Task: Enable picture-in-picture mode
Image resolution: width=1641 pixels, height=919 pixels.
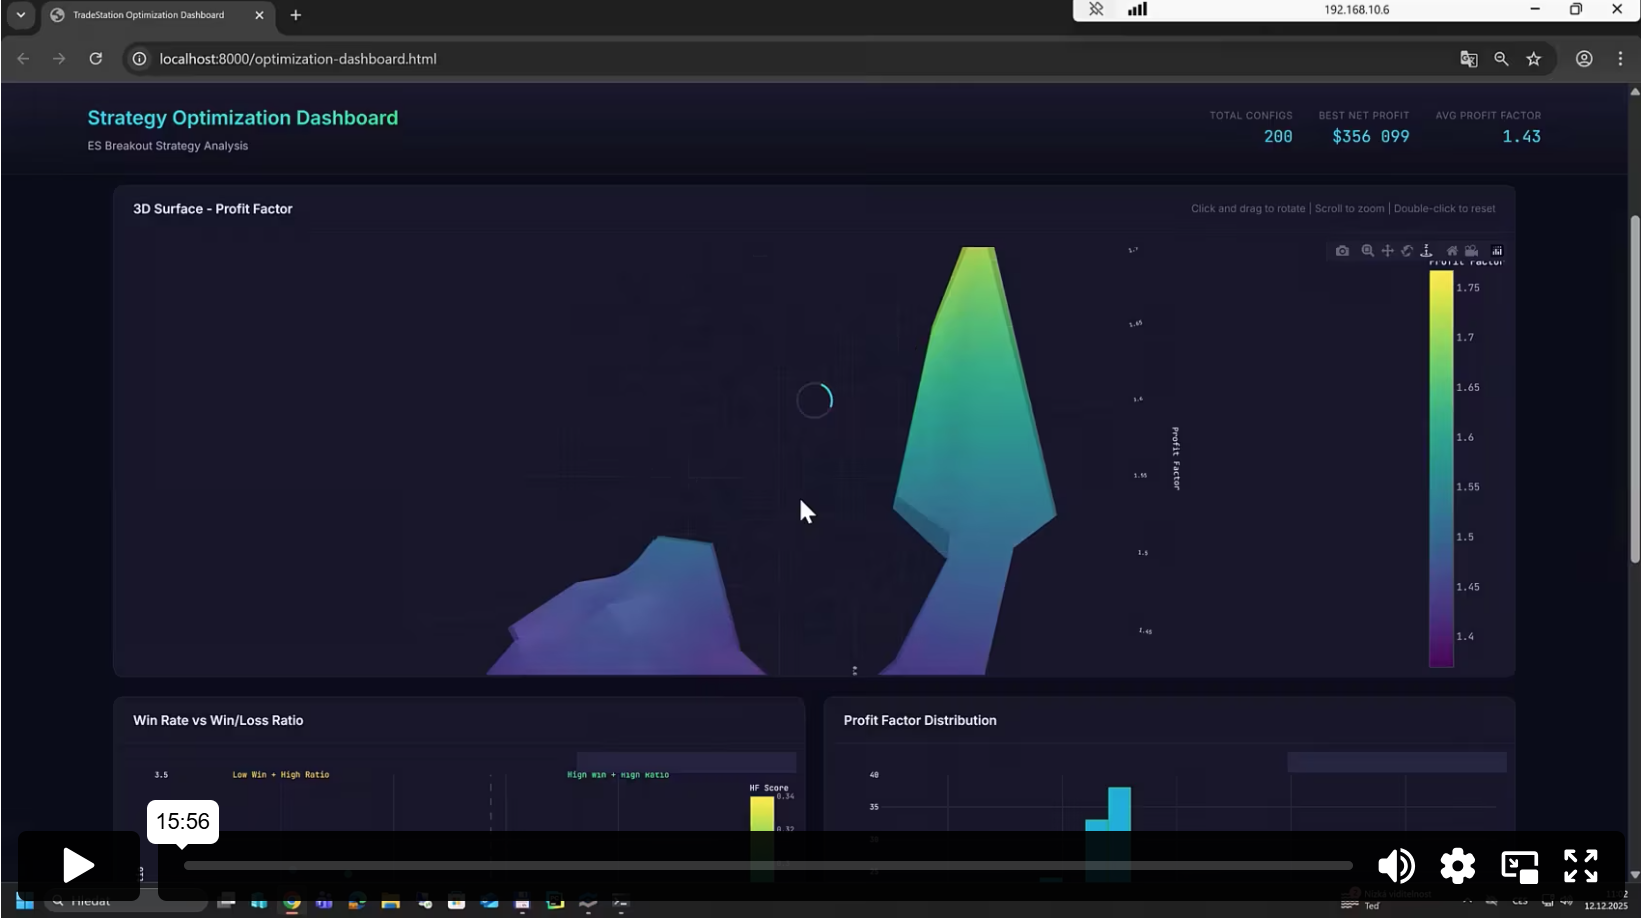Action: tap(1519, 866)
